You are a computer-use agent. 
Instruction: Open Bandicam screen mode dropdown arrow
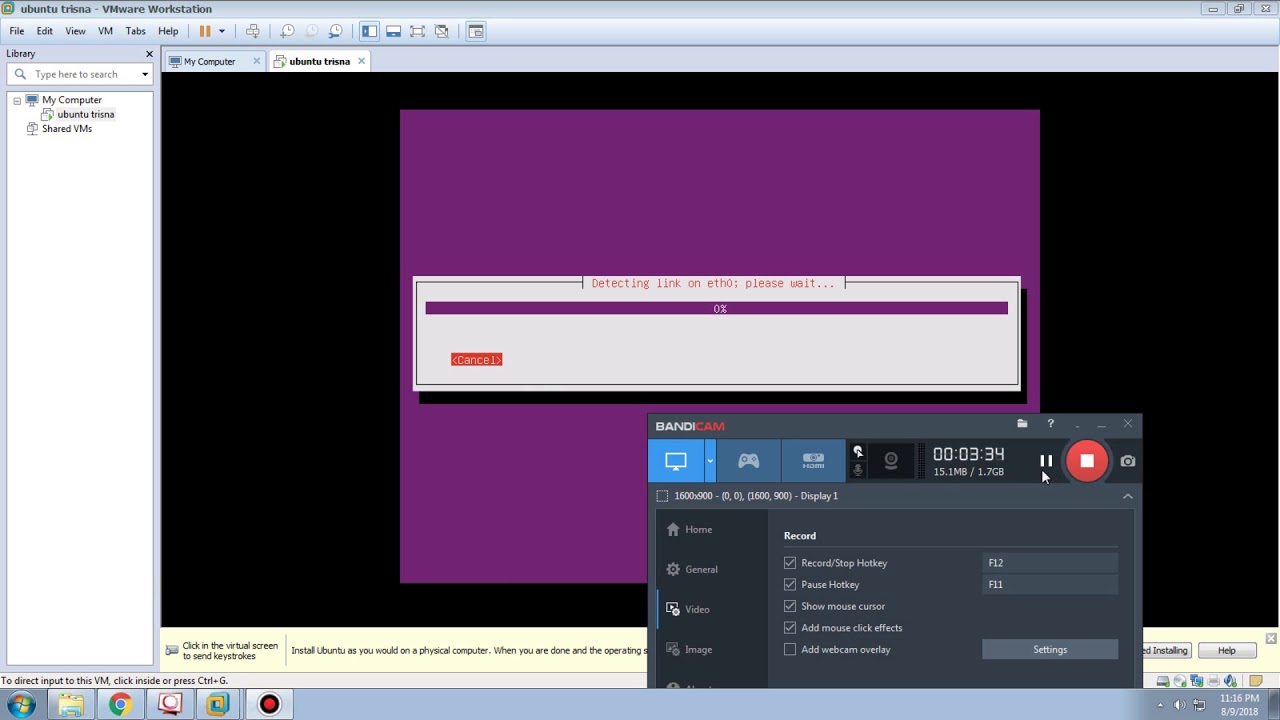[x=710, y=461]
